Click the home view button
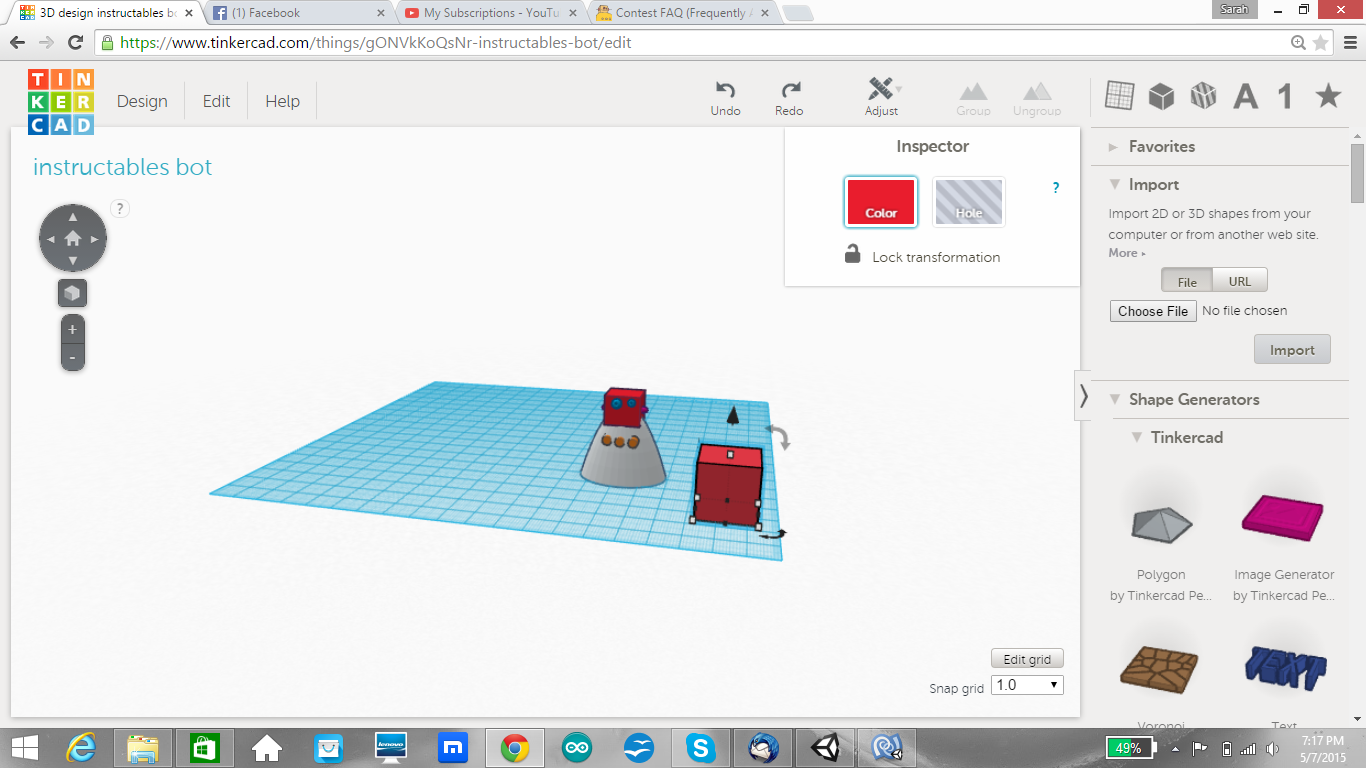 tap(73, 239)
